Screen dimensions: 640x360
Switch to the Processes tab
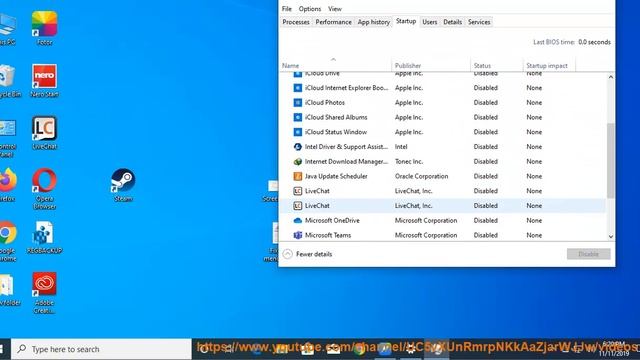point(296,22)
